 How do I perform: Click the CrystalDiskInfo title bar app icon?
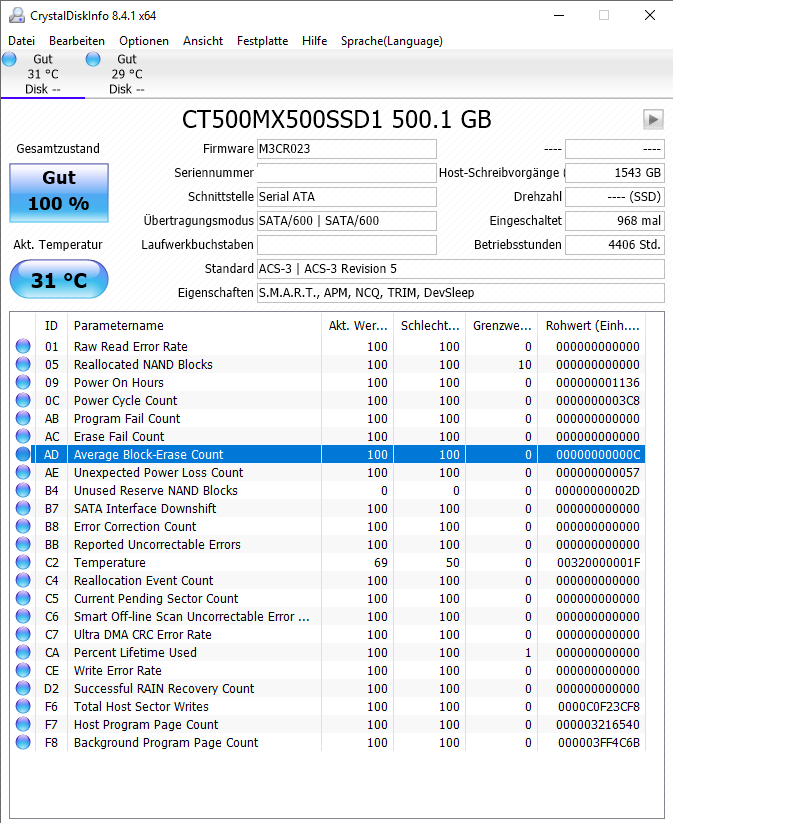17,15
